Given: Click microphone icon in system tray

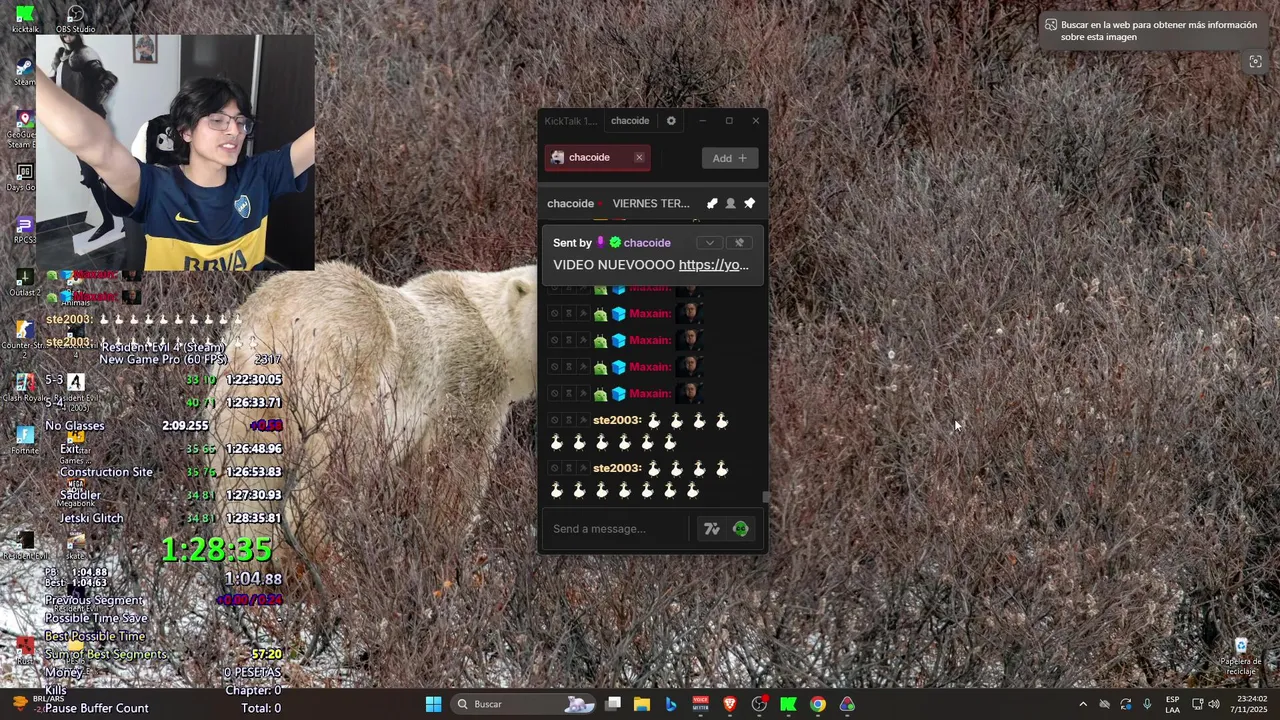Looking at the screenshot, I should tap(1147, 704).
